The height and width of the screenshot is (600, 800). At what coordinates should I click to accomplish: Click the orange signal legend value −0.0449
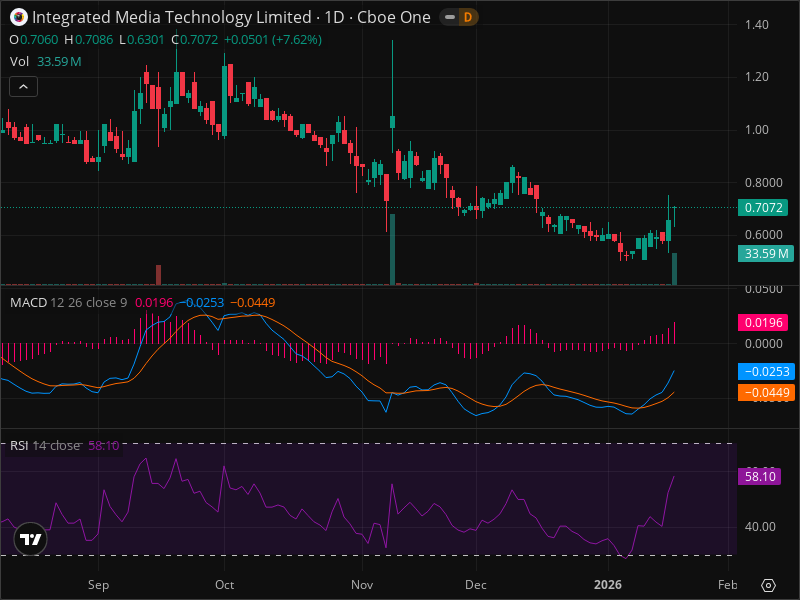point(253,303)
